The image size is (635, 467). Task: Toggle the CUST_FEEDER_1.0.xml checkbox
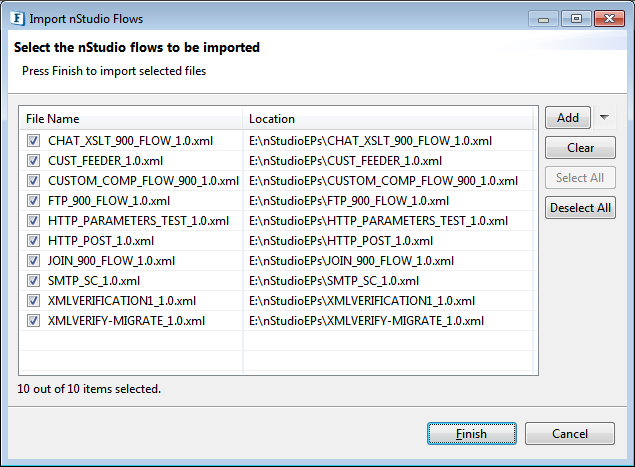point(33,161)
